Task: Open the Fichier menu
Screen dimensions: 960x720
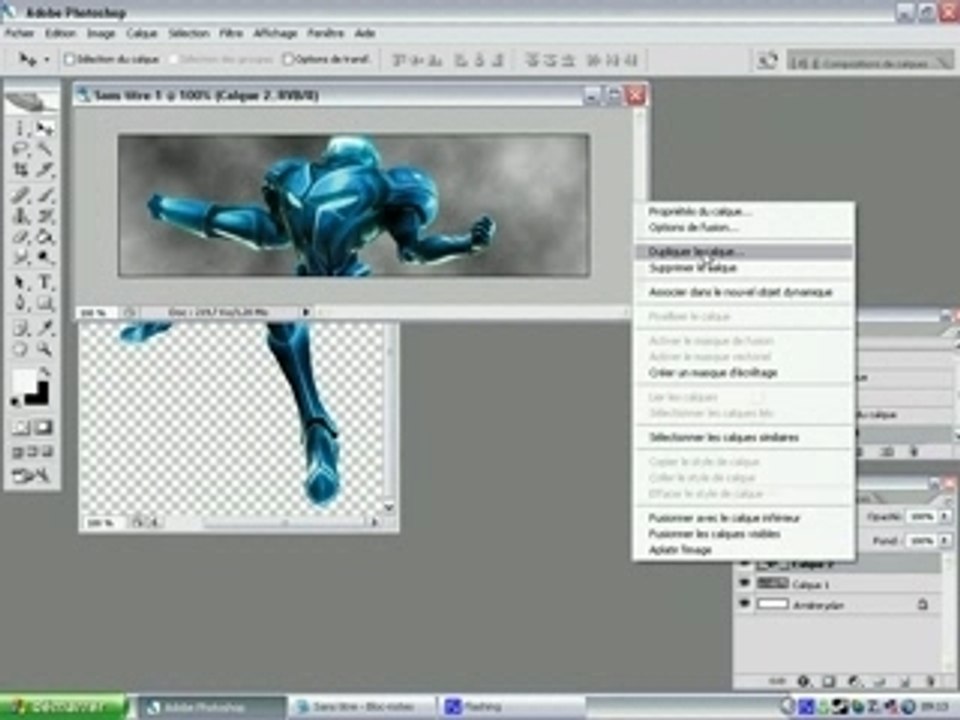Action: click(20, 33)
